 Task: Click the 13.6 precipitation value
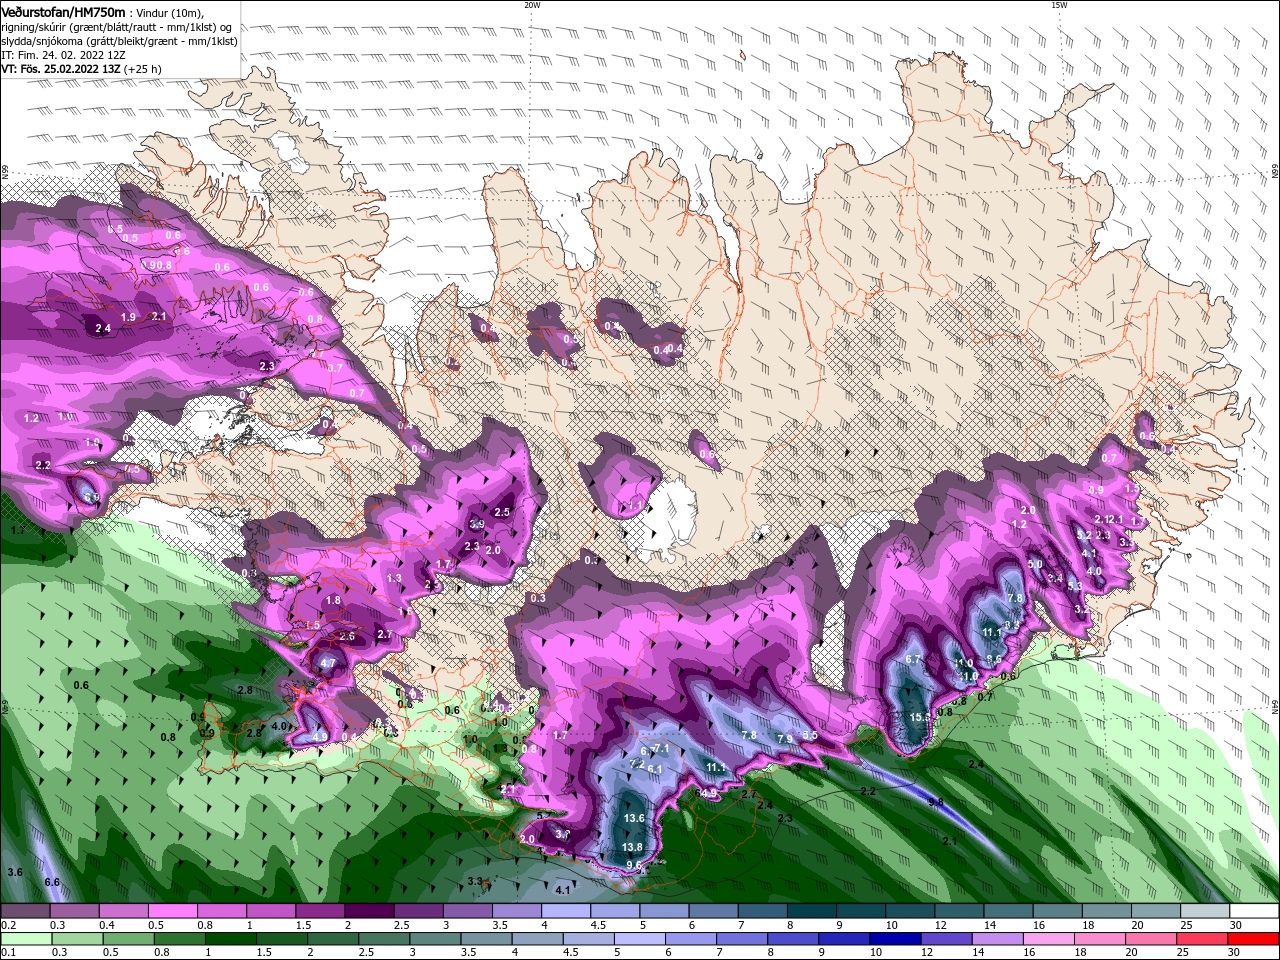point(634,818)
